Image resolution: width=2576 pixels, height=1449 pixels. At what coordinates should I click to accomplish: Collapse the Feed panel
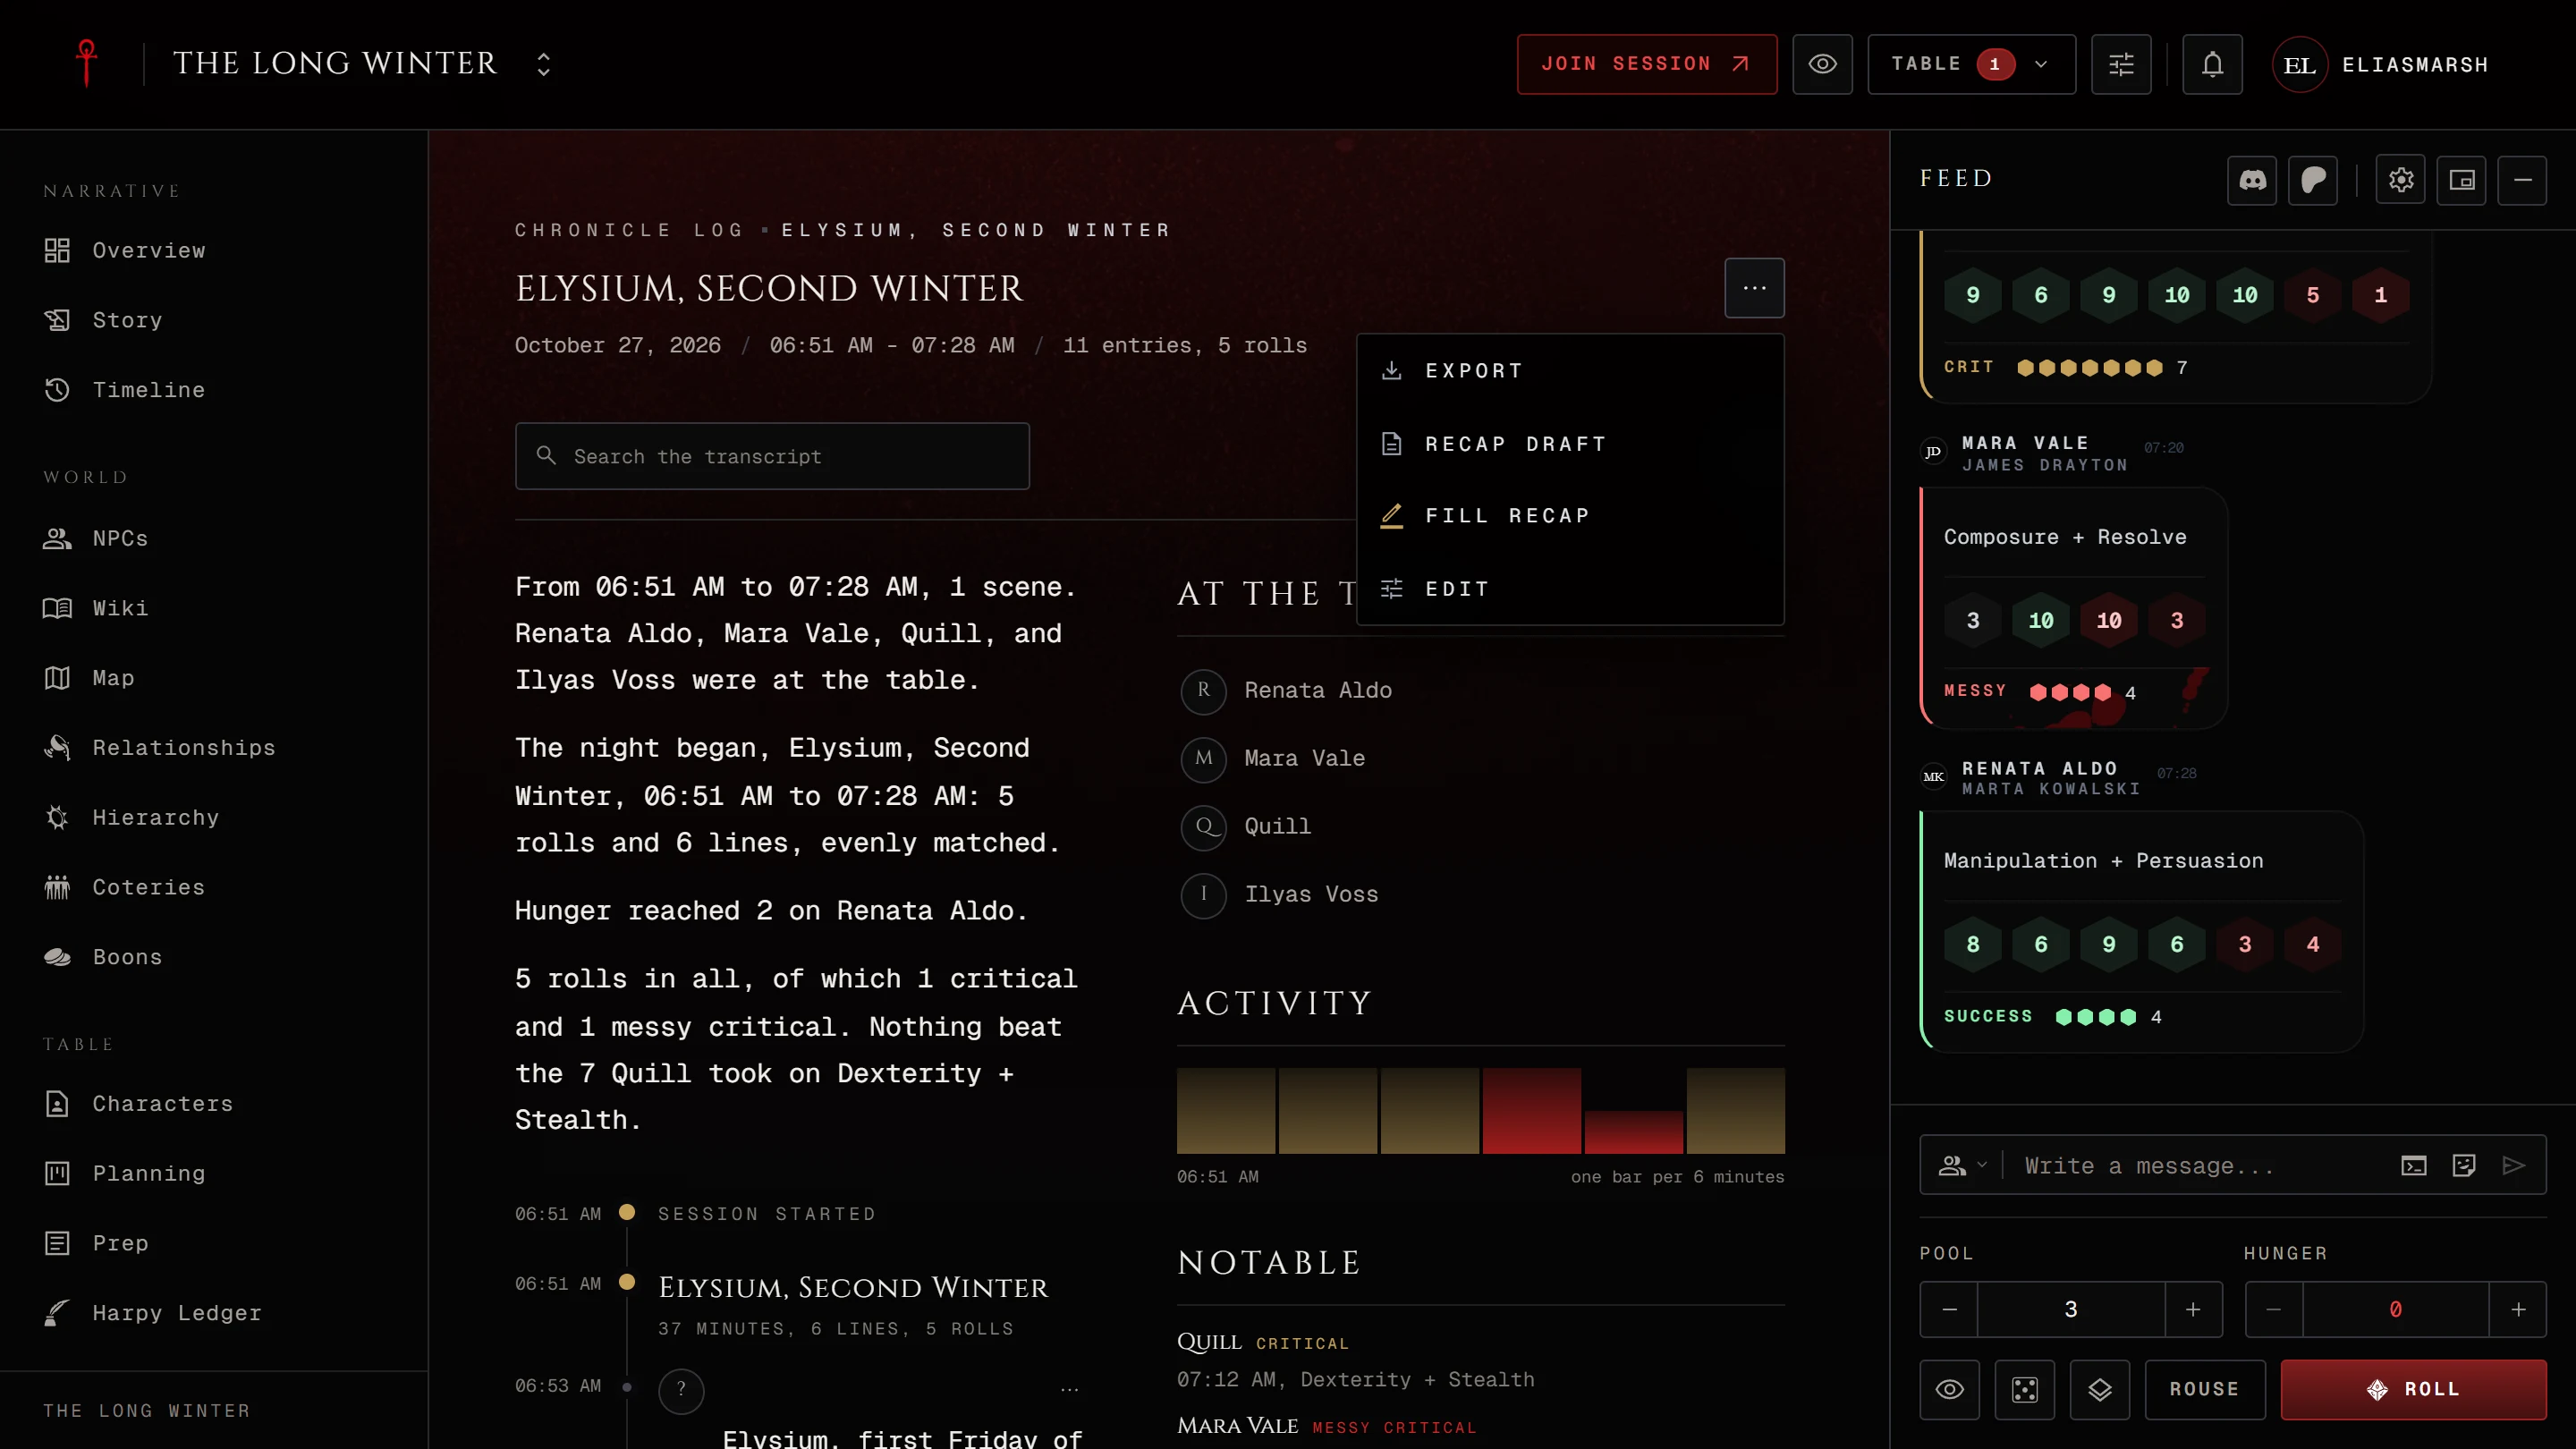[x=2522, y=180]
